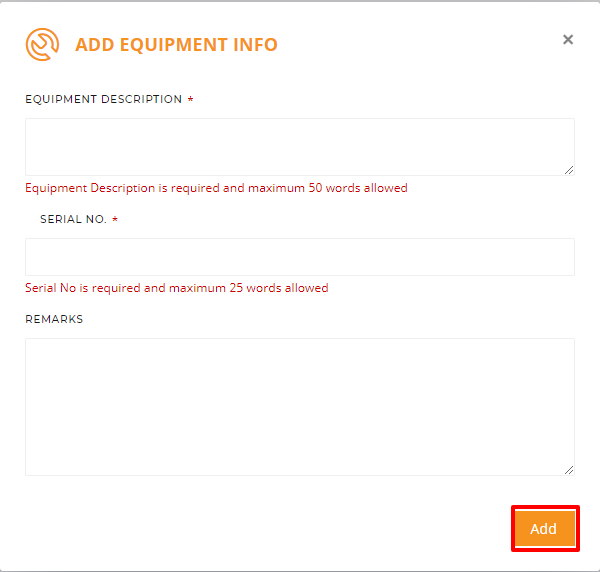Click the ADD EQUIPMENT INFO heading

point(176,44)
